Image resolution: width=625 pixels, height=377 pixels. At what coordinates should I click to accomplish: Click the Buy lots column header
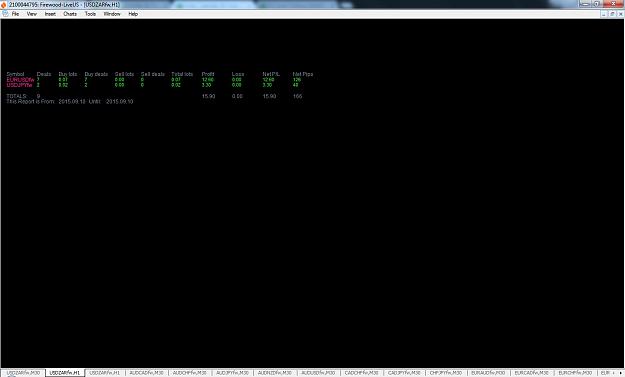[x=68, y=74]
